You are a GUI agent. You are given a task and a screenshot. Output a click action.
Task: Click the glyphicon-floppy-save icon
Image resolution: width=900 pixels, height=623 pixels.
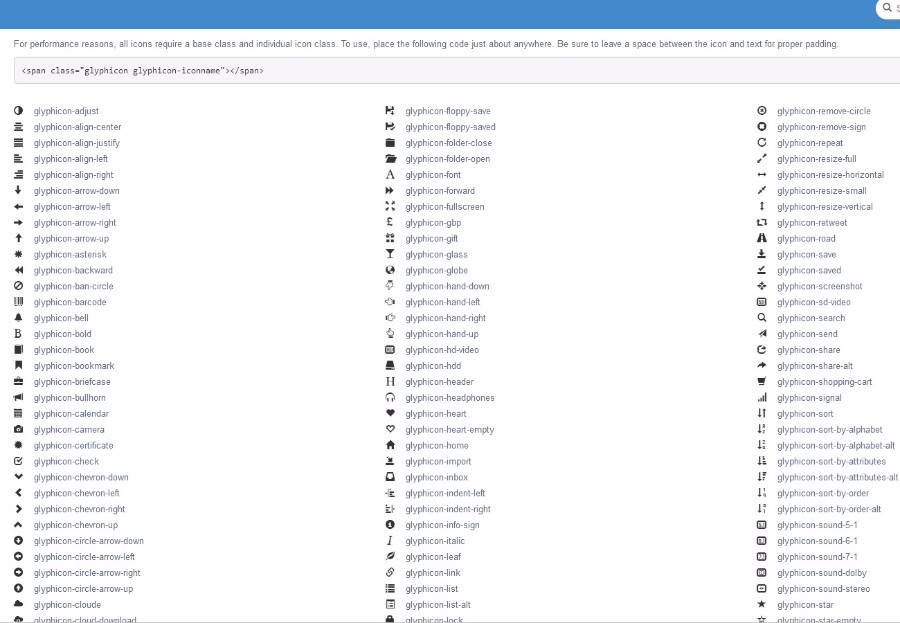[390, 110]
